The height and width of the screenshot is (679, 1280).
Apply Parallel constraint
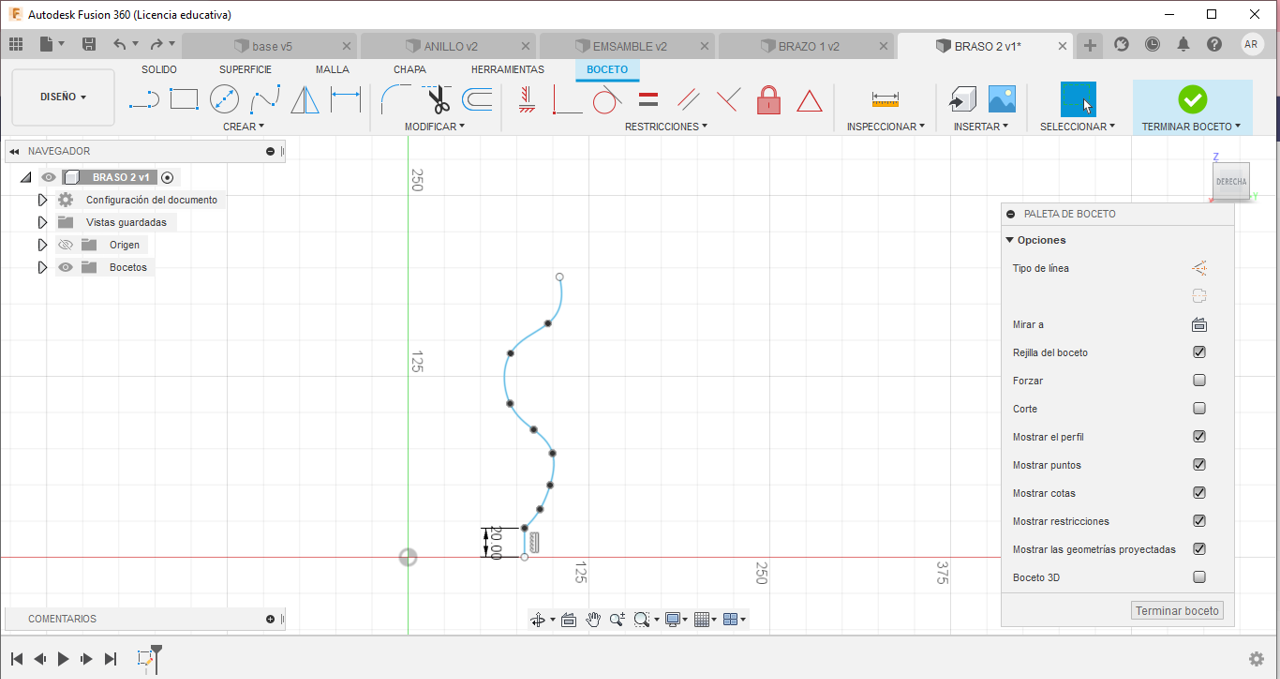[688, 99]
